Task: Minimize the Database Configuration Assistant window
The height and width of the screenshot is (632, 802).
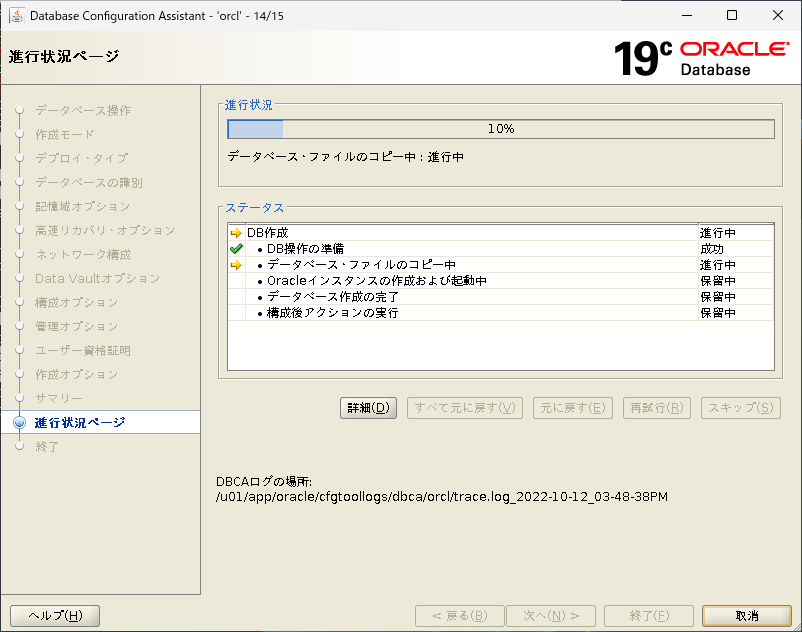Action: point(687,15)
